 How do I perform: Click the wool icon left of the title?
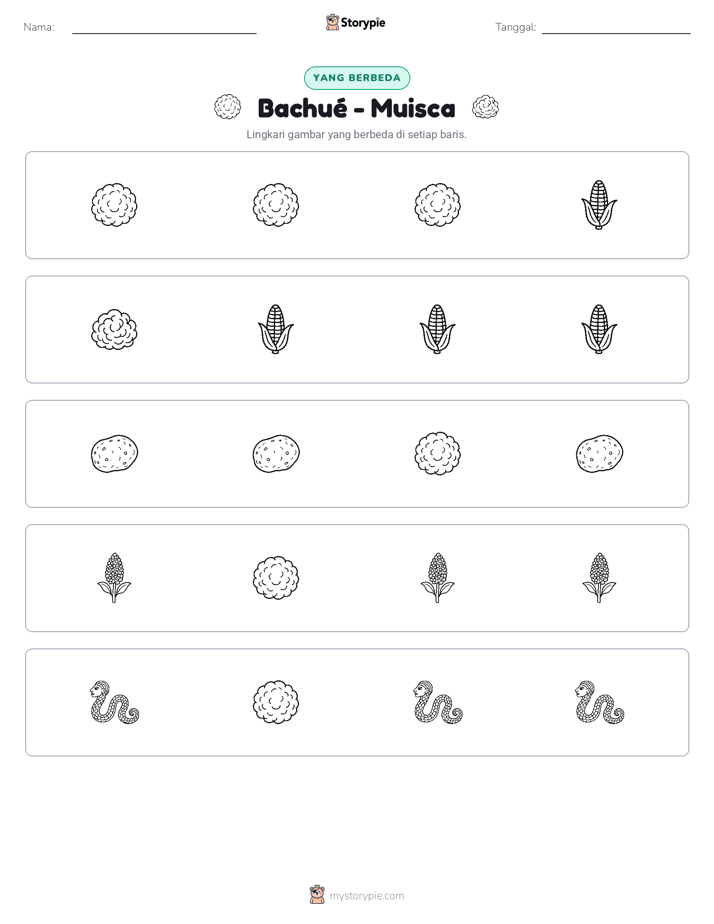pyautogui.click(x=227, y=107)
